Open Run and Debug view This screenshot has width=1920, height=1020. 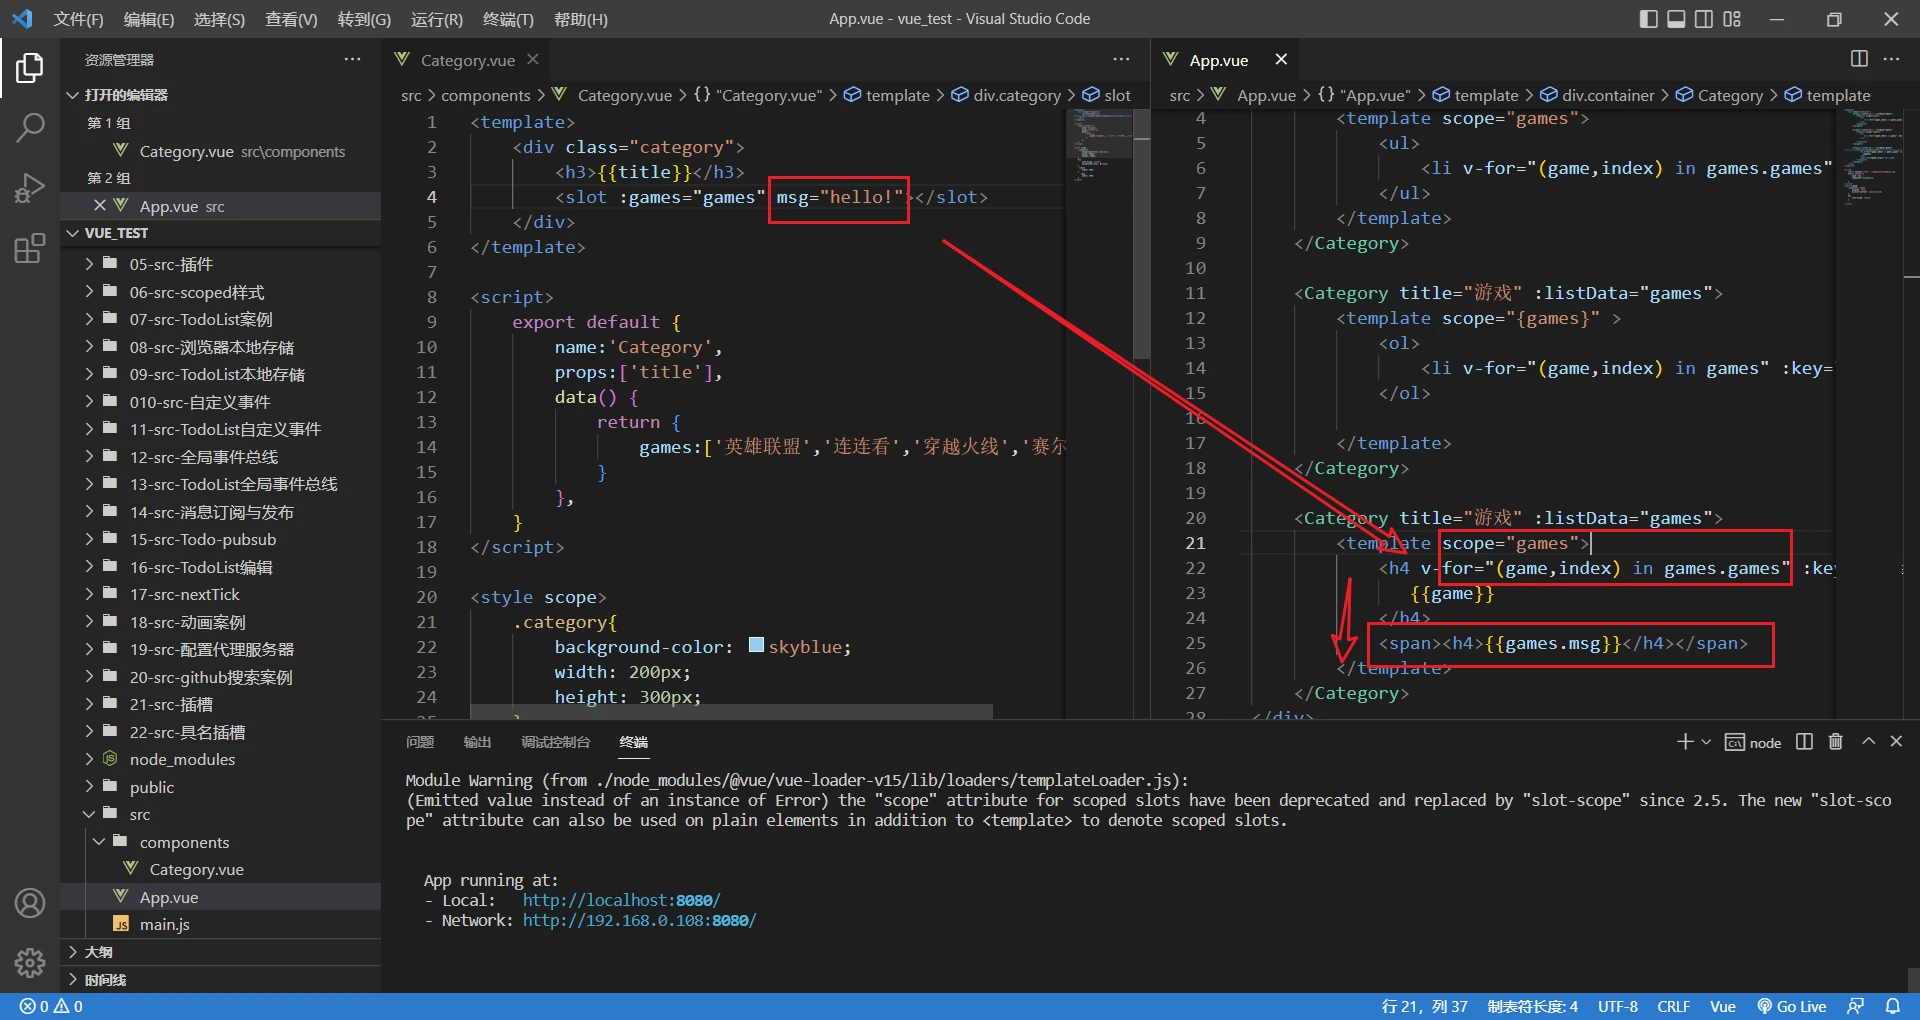[30, 188]
